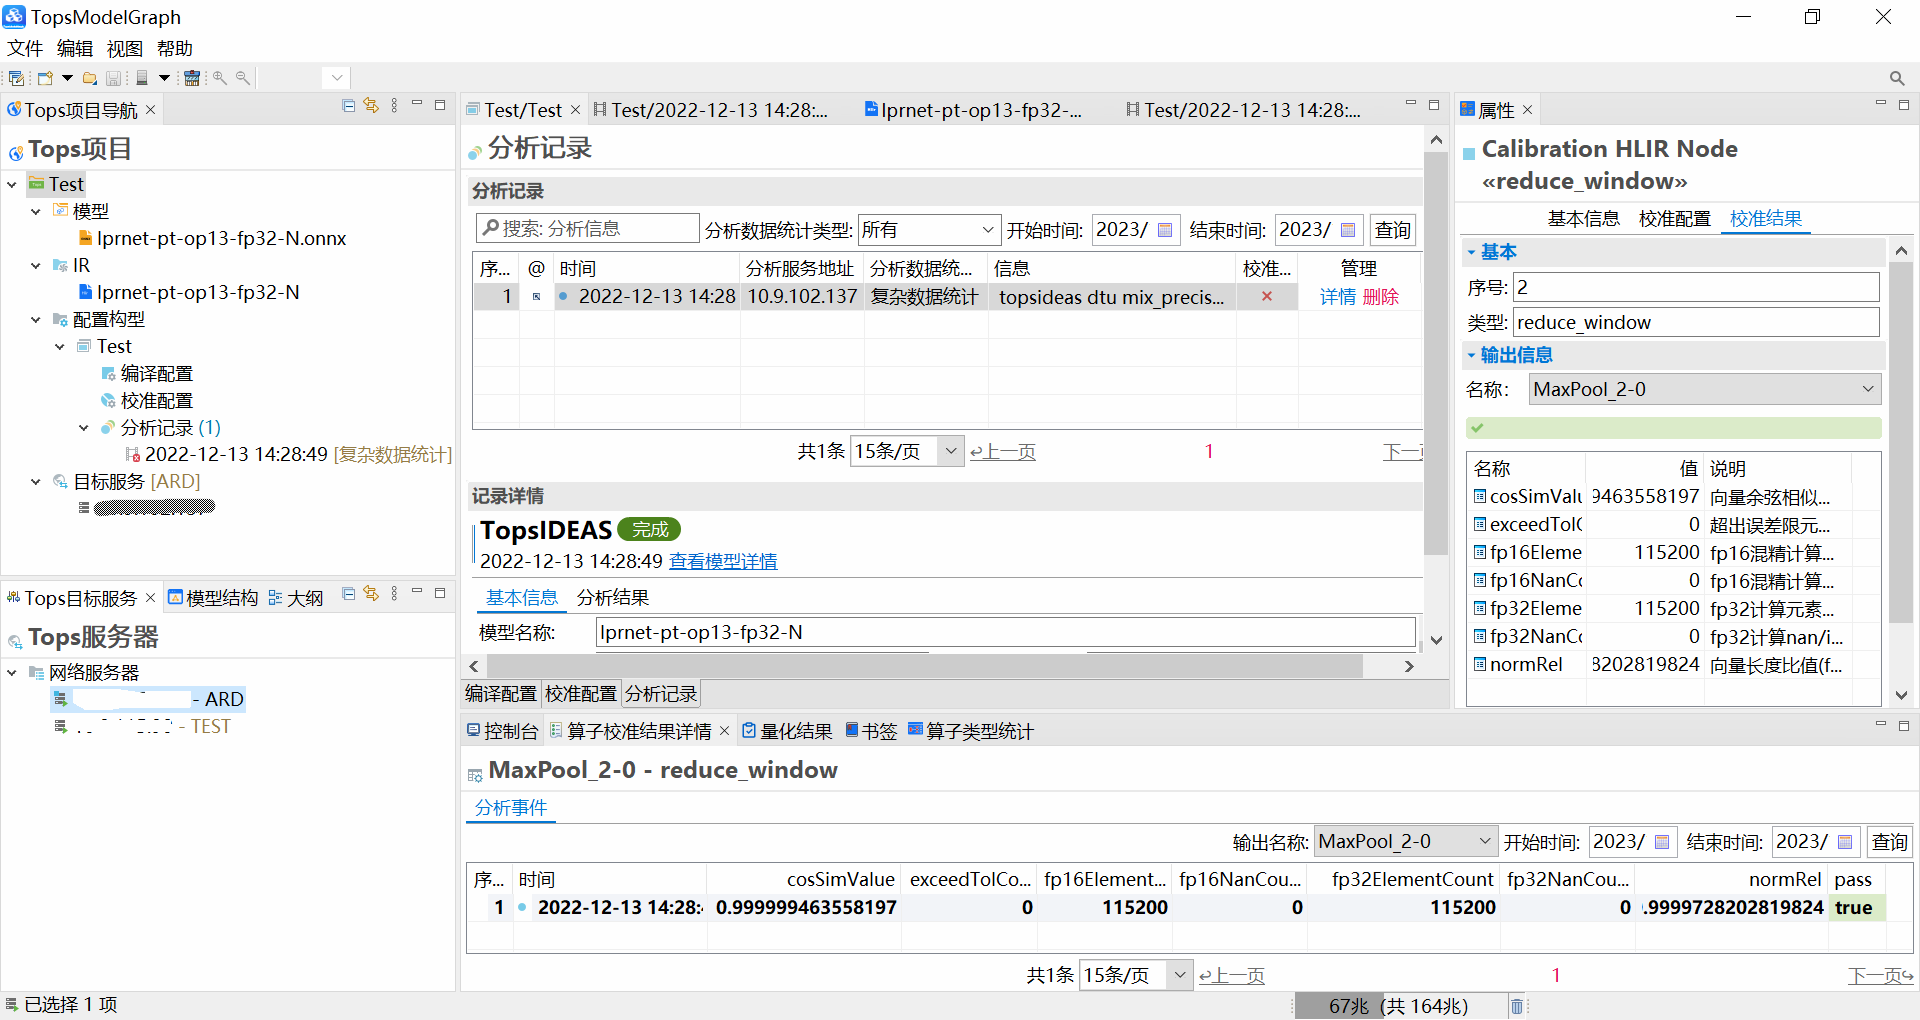Minimize the 属性 panel
Screen dimensions: 1920x1020
click(x=1880, y=105)
